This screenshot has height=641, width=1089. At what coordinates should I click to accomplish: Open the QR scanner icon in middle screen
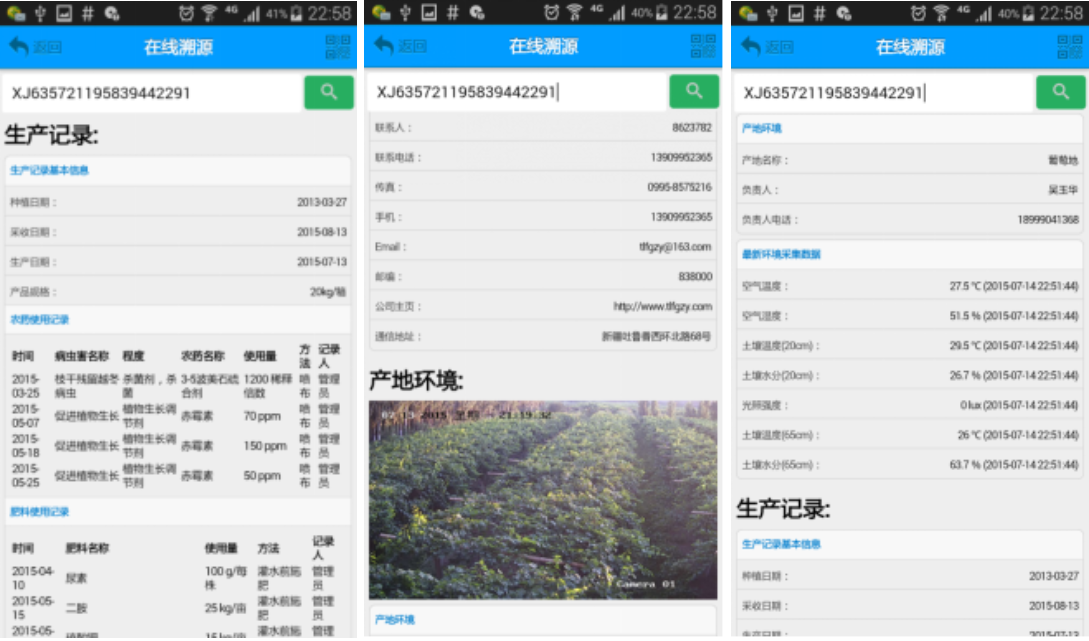[x=704, y=47]
